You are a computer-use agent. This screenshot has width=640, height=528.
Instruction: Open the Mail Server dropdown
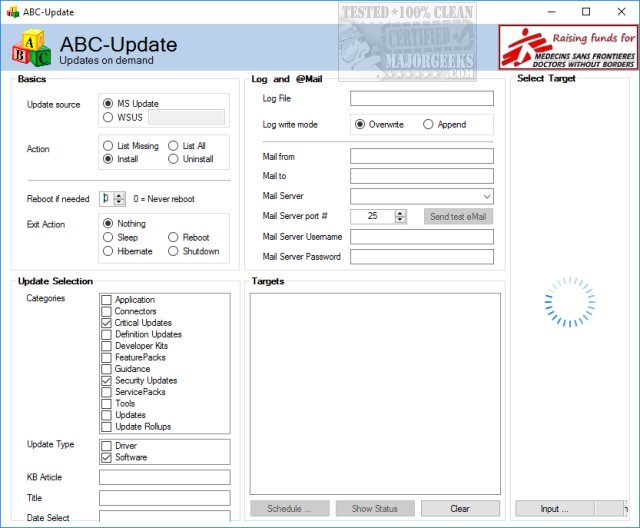point(486,196)
